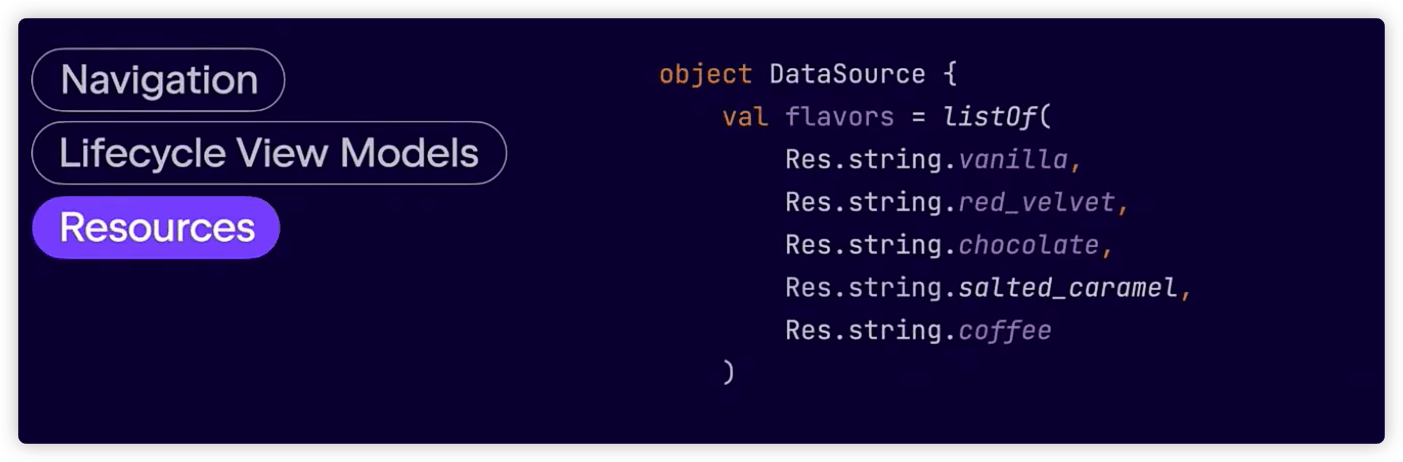This screenshot has width=1403, height=462.
Task: Click the 'vanilla' resource identifier
Action: click(x=1013, y=160)
